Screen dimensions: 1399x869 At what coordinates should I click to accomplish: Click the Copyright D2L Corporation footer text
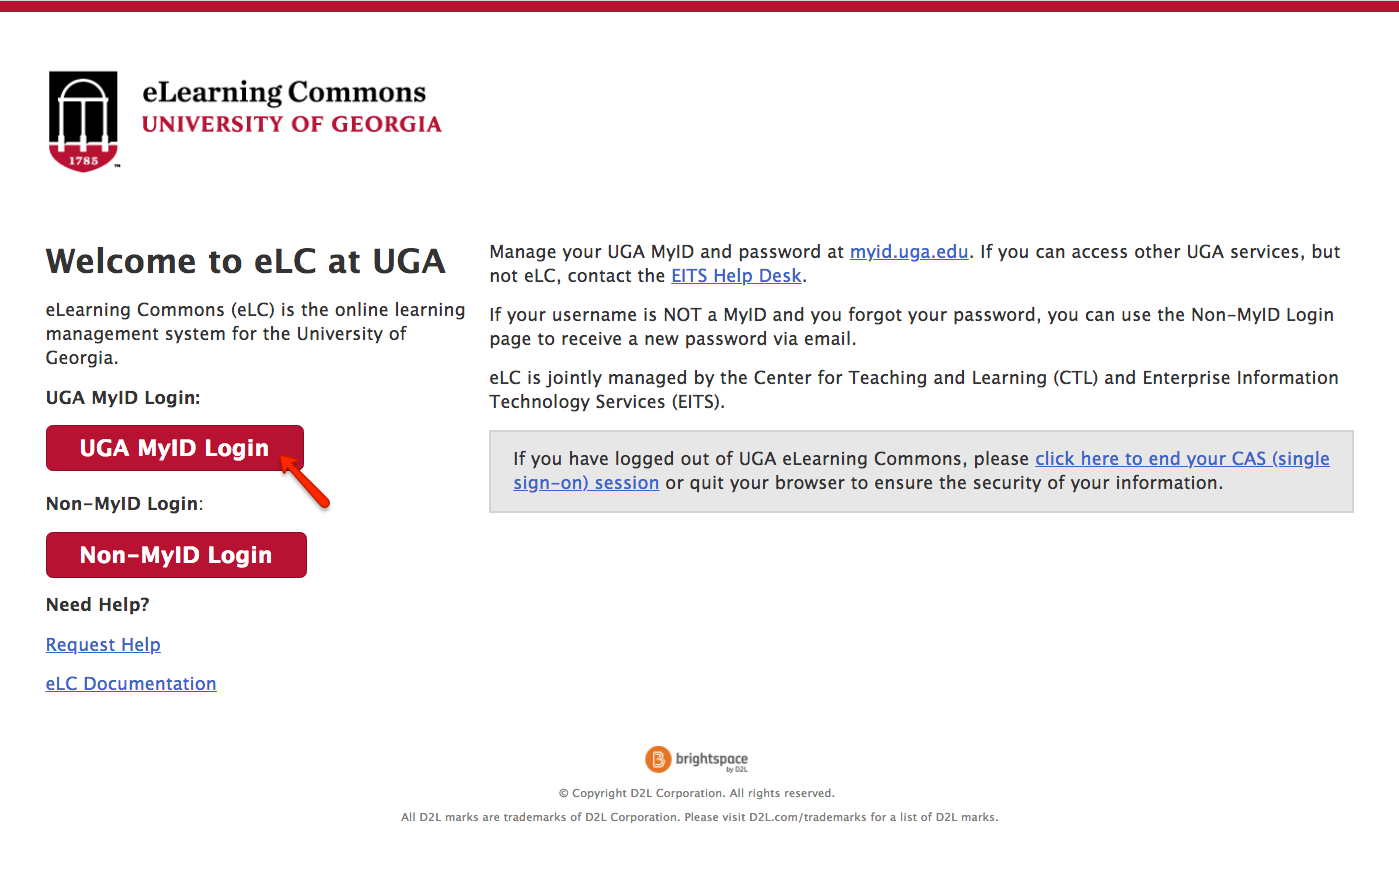point(697,793)
